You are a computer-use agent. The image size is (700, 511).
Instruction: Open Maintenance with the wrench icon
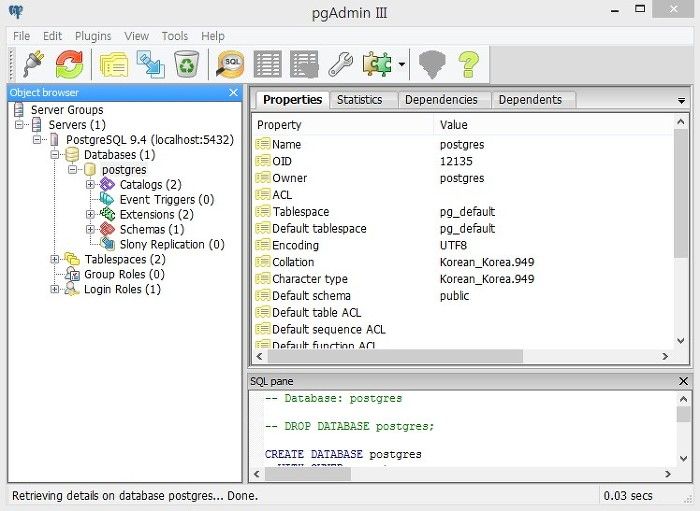pos(341,65)
